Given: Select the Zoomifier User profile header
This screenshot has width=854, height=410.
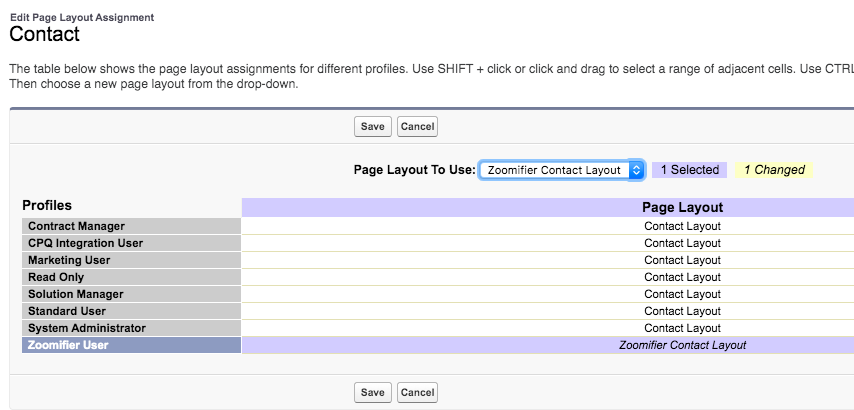Looking at the screenshot, I should pyautogui.click(x=131, y=345).
